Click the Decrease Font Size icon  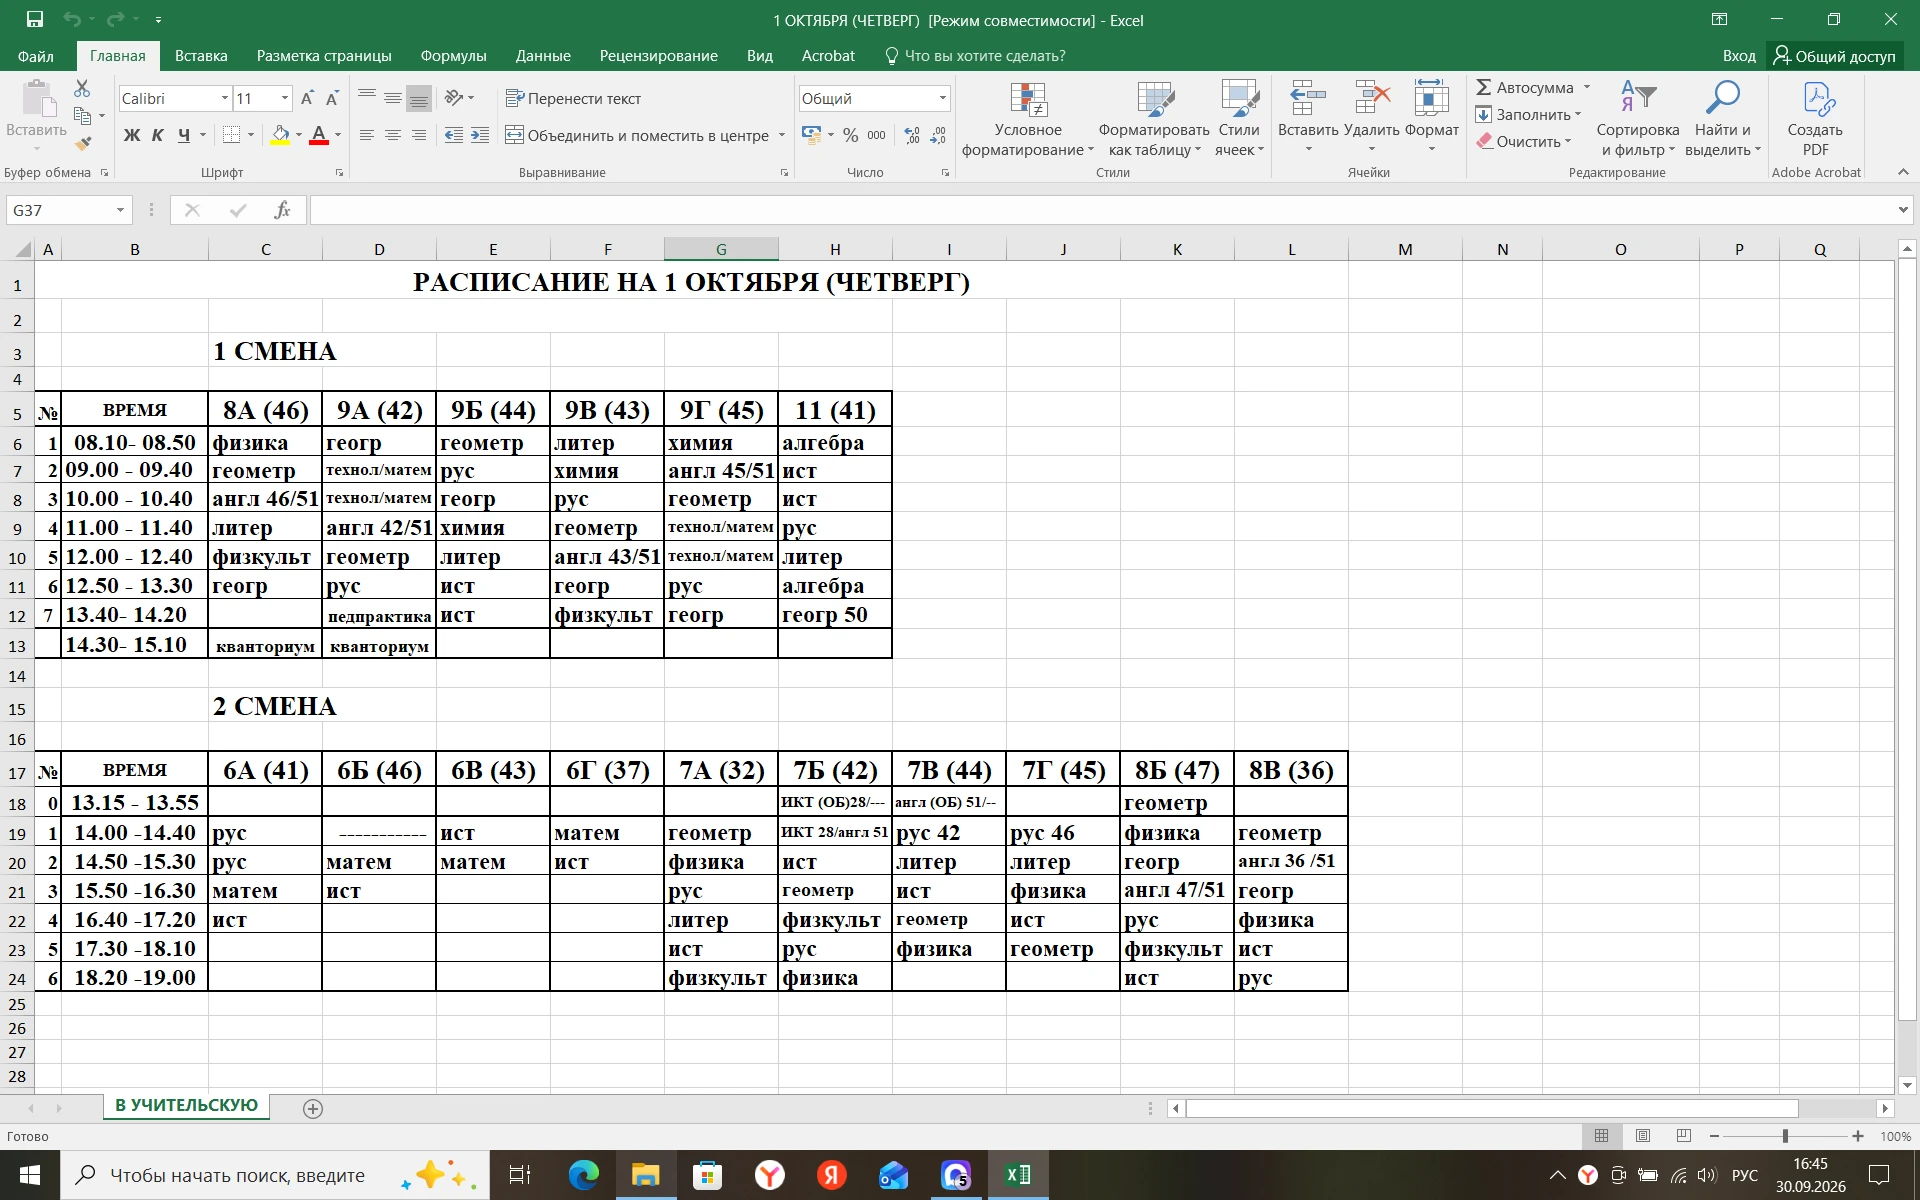click(x=332, y=98)
